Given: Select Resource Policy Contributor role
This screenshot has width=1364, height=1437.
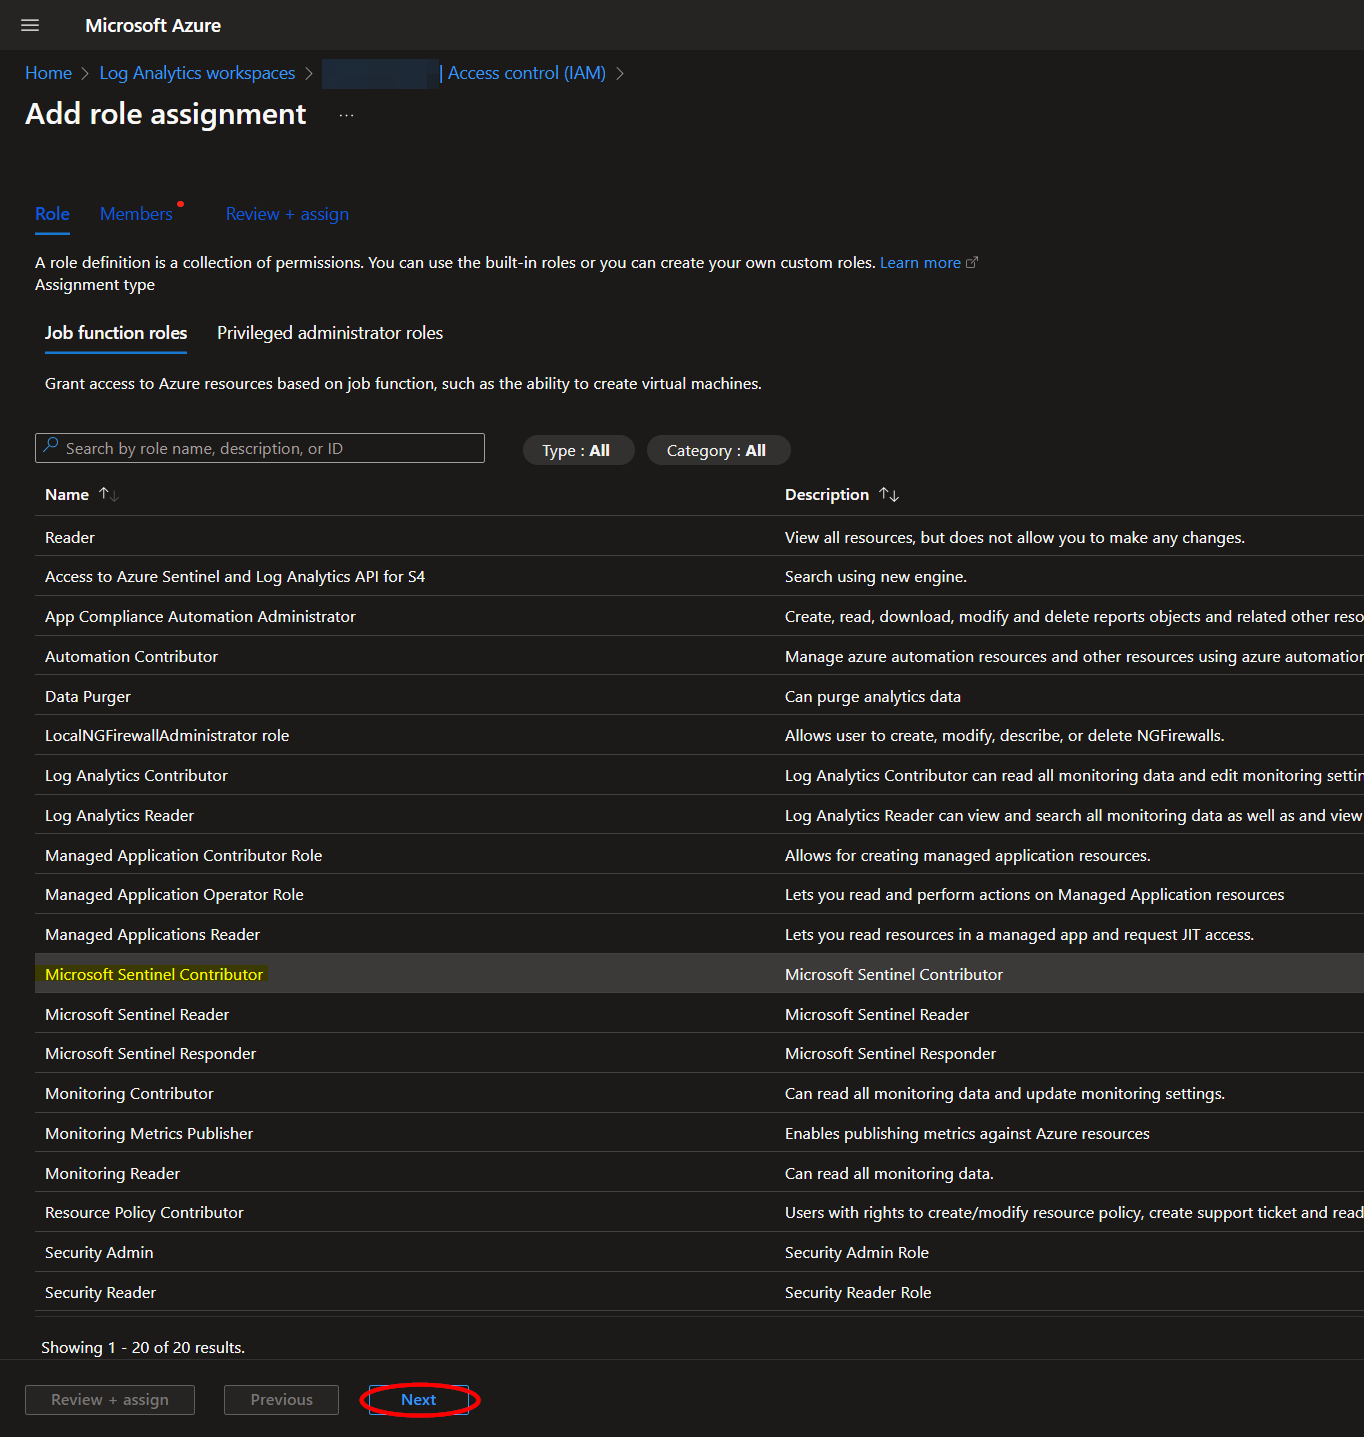Looking at the screenshot, I should [x=699, y=1212].
